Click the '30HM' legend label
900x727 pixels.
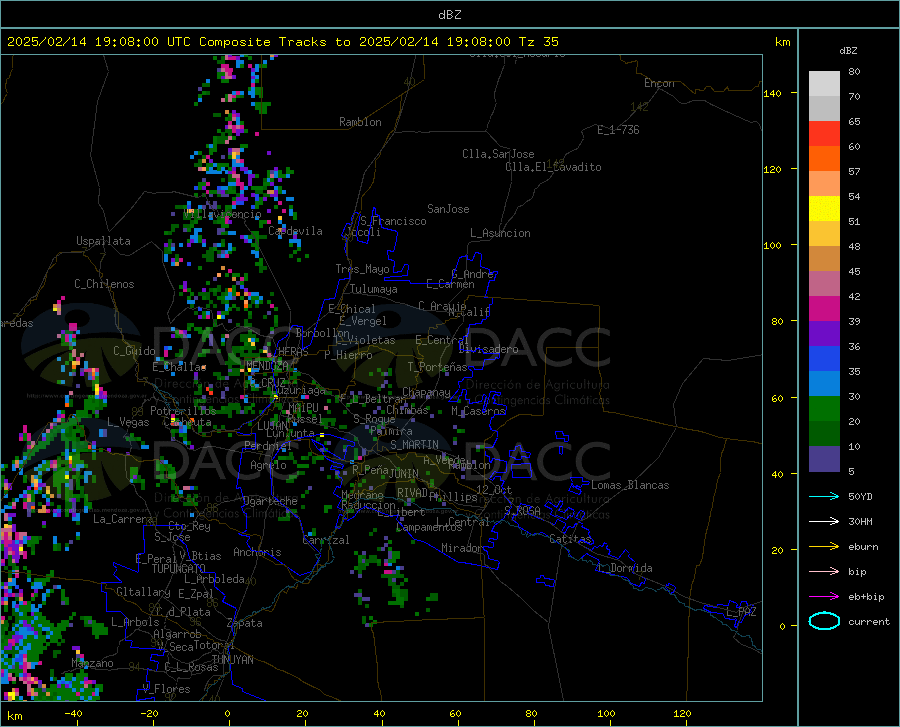click(860, 522)
